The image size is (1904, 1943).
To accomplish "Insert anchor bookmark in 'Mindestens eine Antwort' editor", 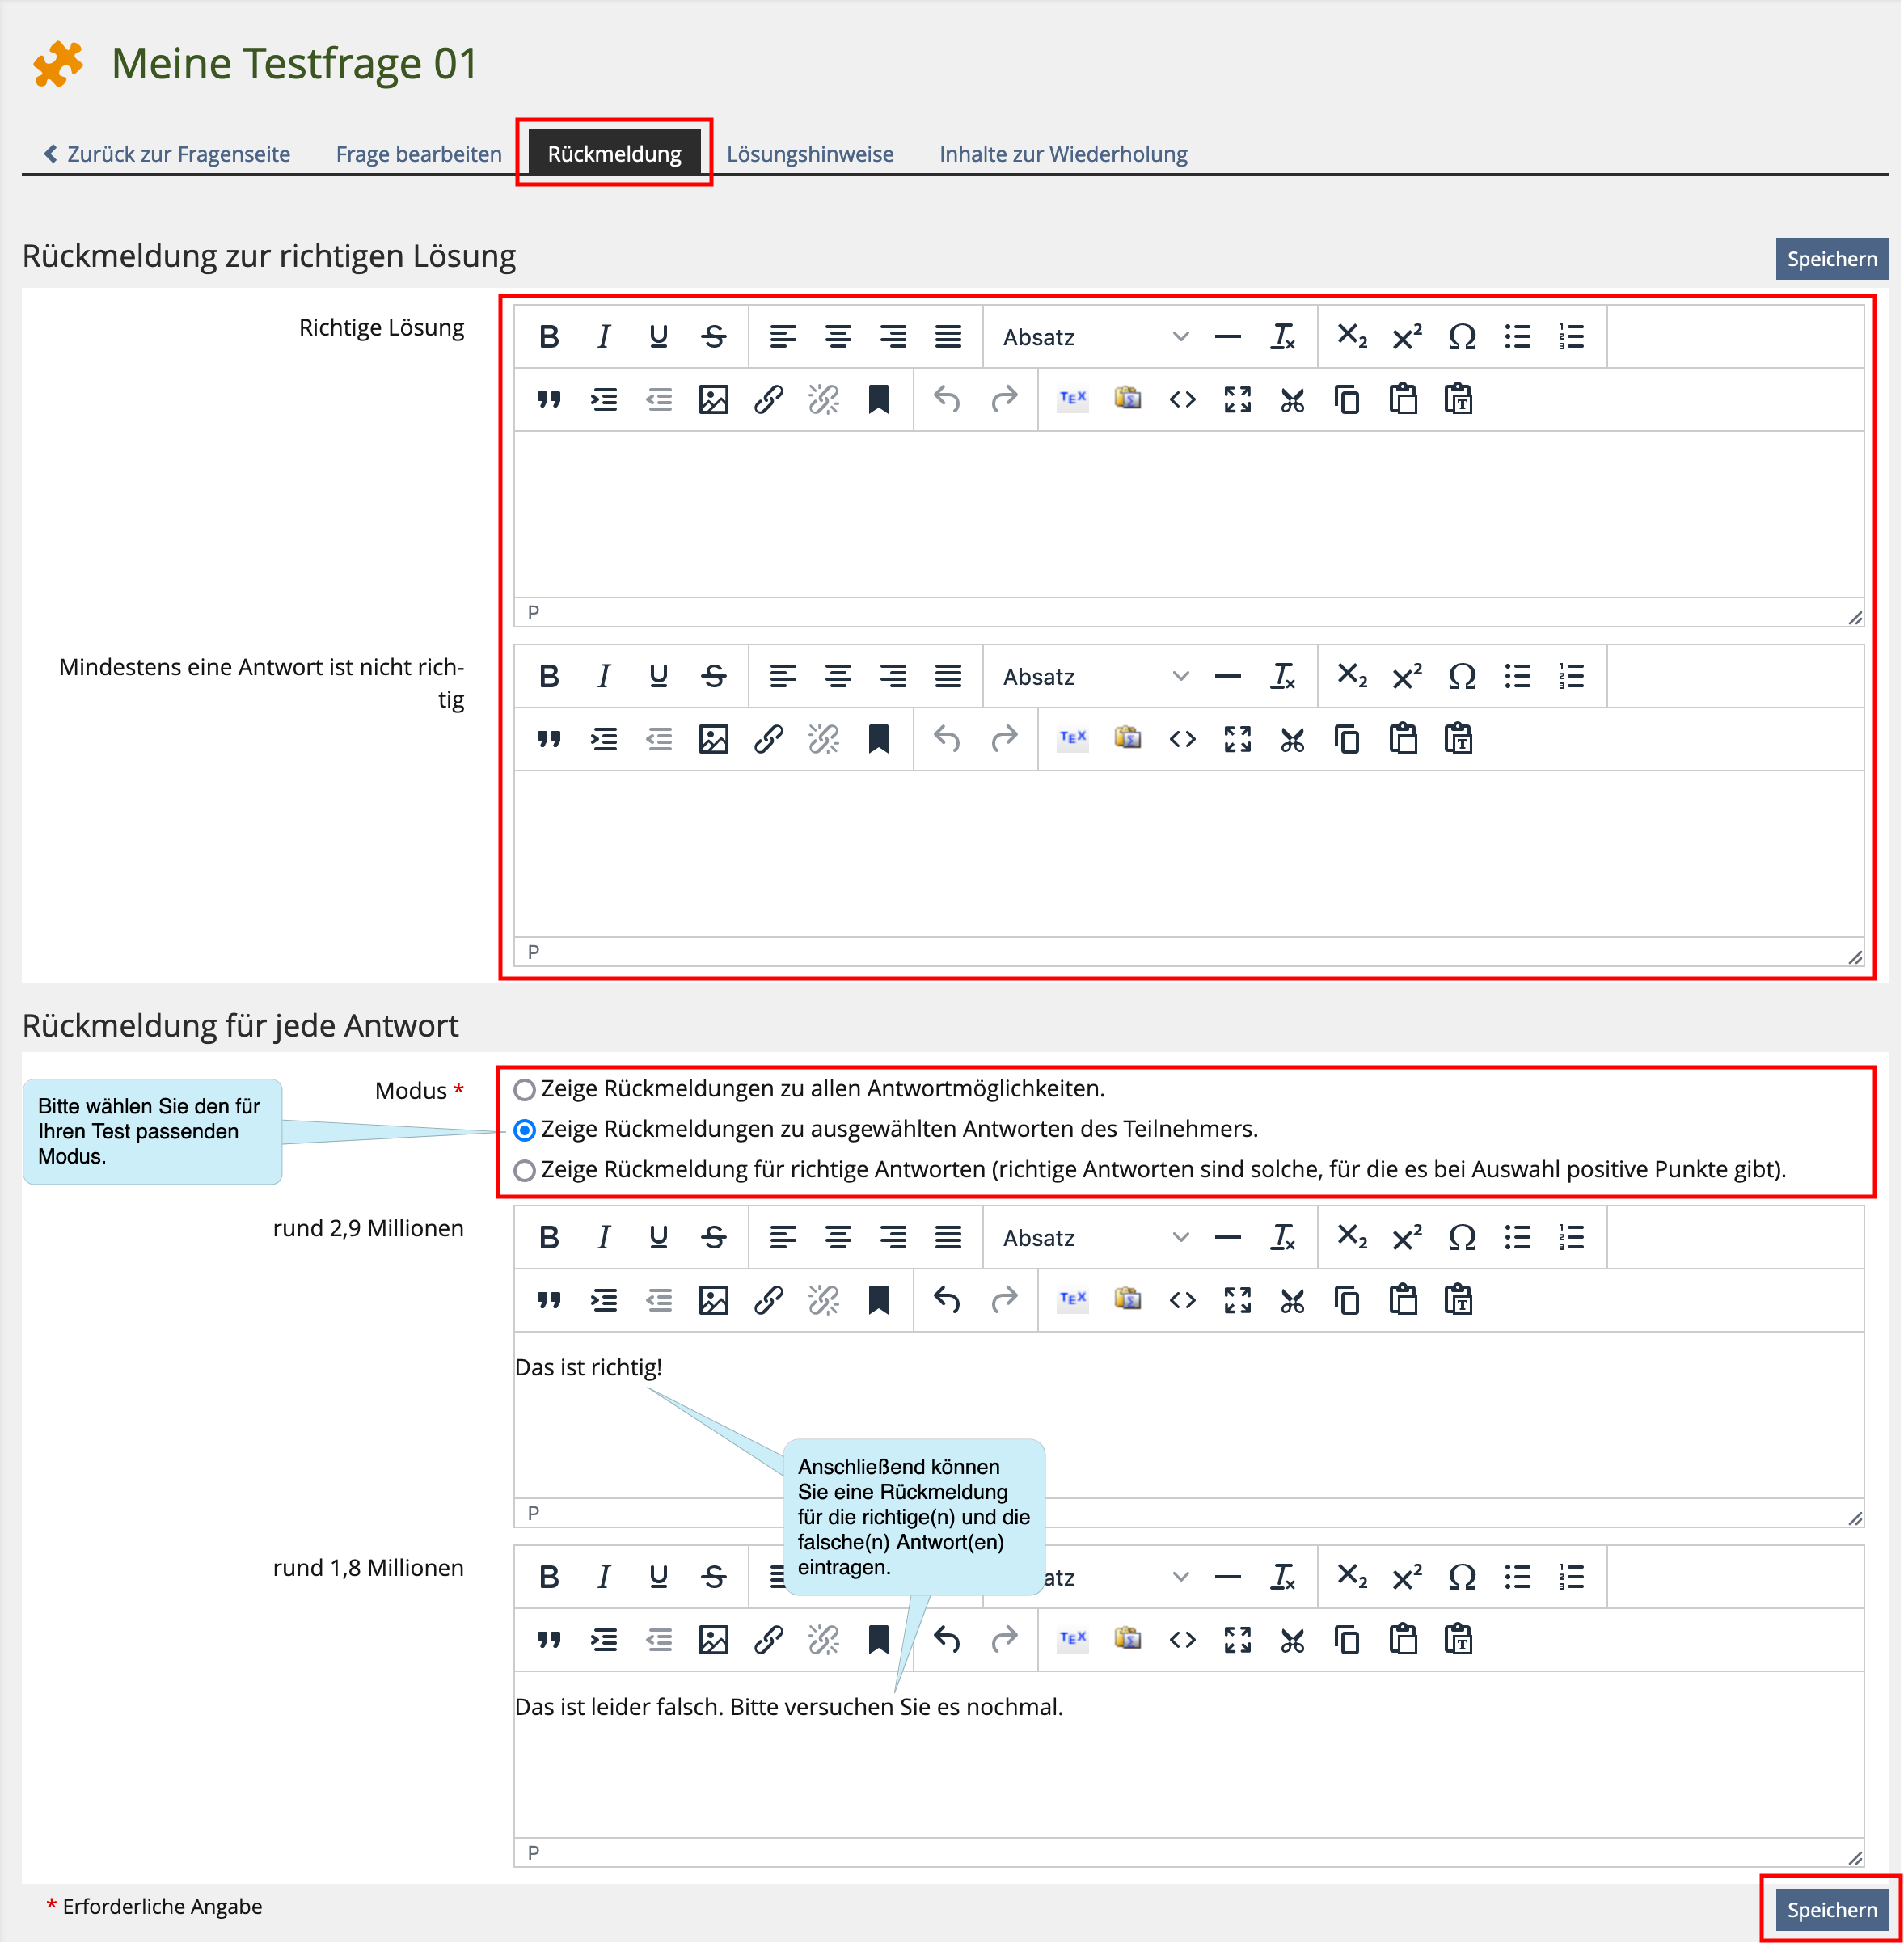I will [878, 740].
